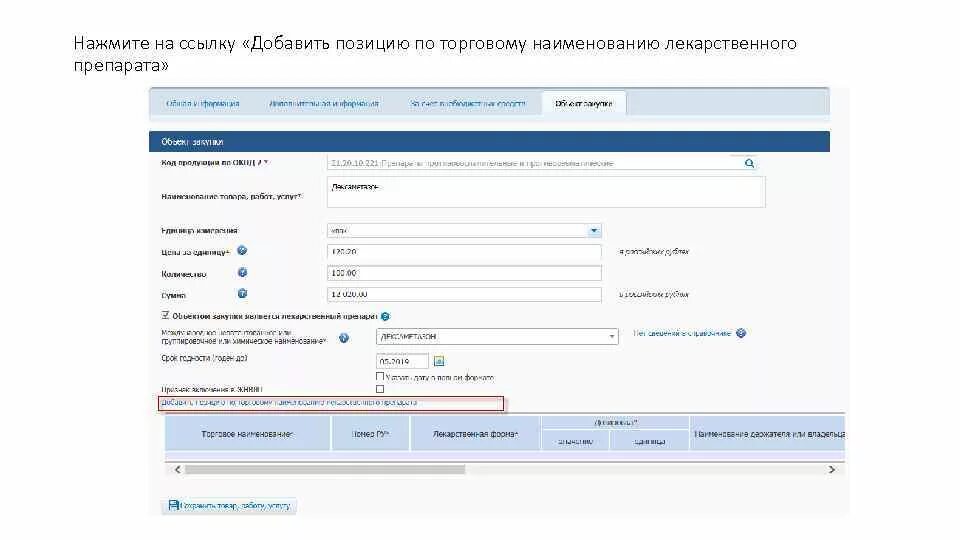Click the quantity field 100.00
Screen dimensions: 960x540
click(x=464, y=273)
